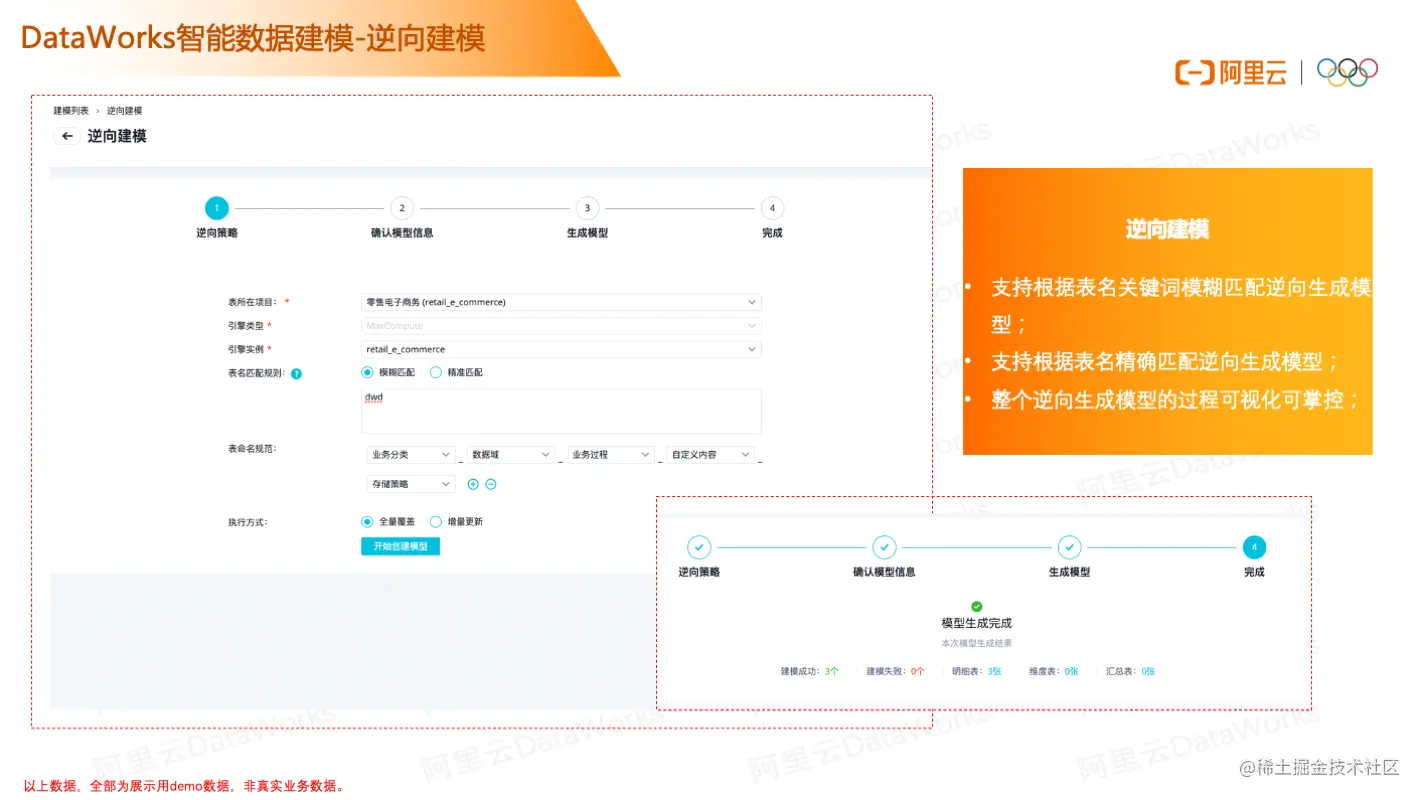This screenshot has width=1422, height=800.
Task: Expand the 存储策略 dropdown
Action: 411,484
